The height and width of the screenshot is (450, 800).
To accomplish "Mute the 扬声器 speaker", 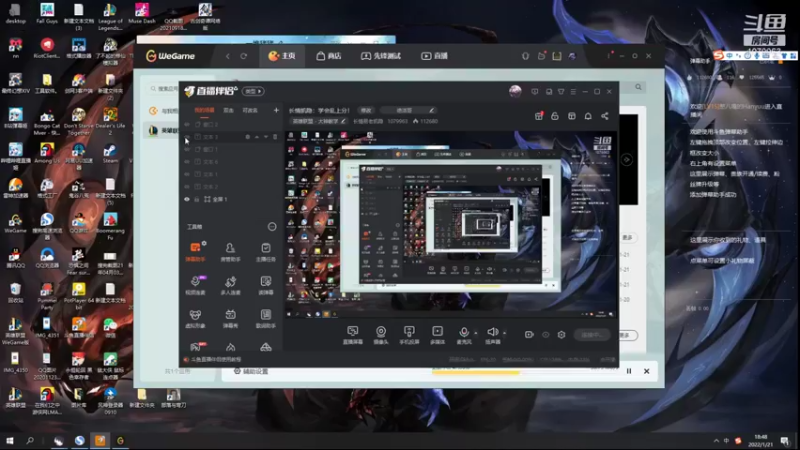I will point(492,335).
